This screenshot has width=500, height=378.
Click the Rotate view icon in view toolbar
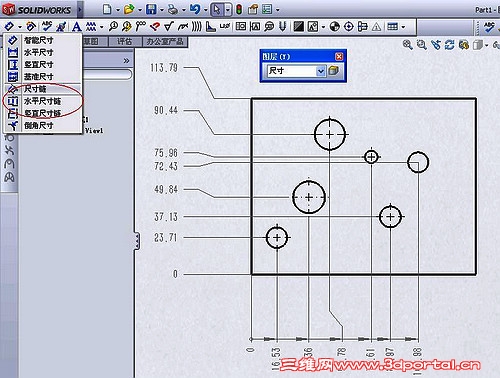pos(449,45)
